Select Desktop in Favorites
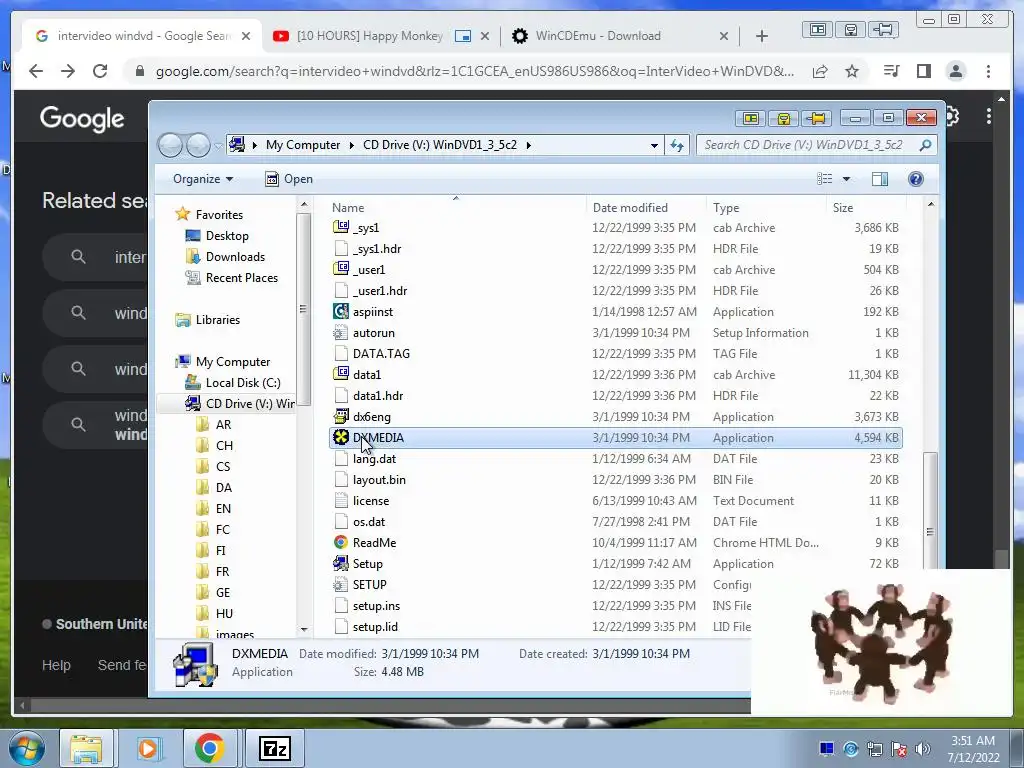Screen dimensions: 1024x768 227,236
